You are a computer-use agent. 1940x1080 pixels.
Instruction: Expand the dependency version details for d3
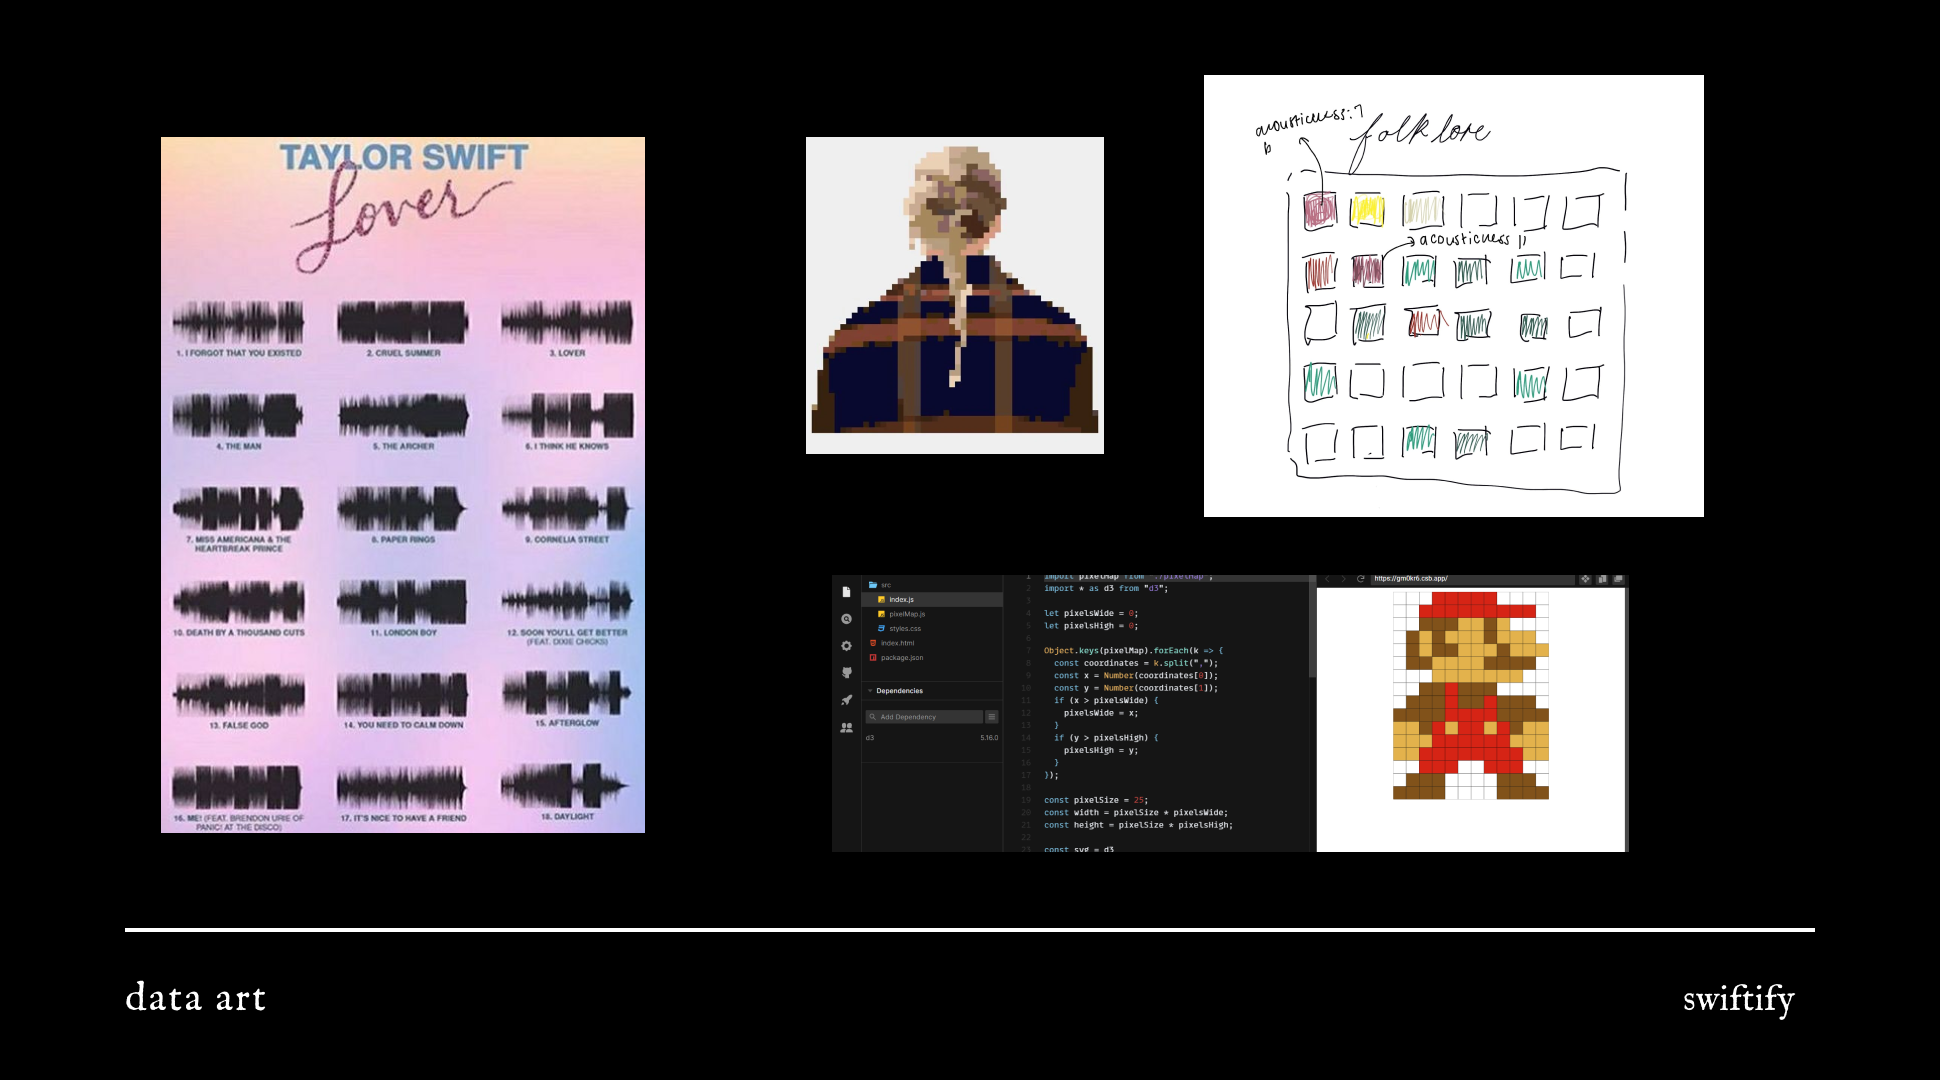(990, 737)
